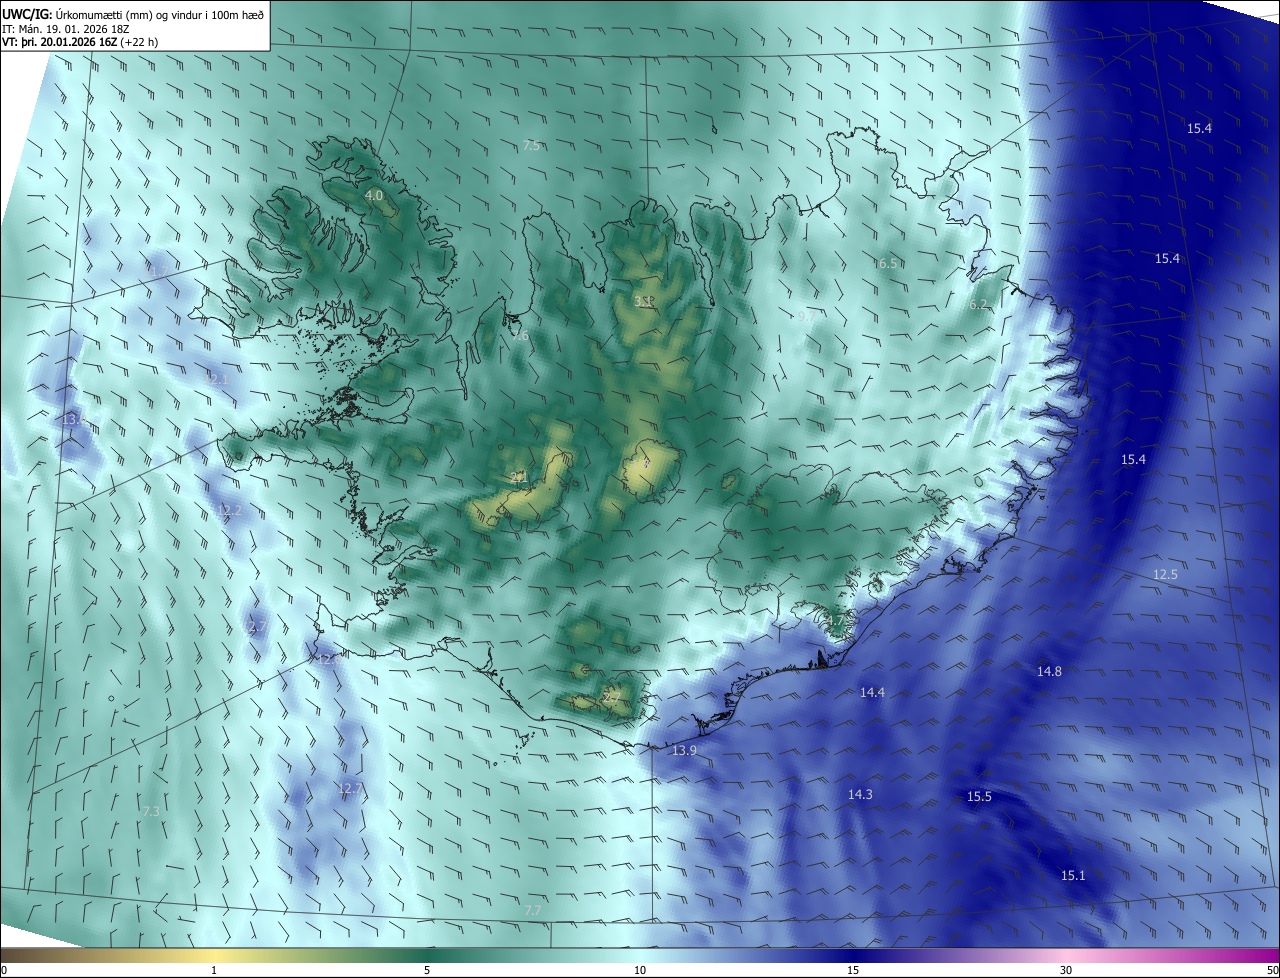Click the 14.3 value over the ocean
The width and height of the screenshot is (1280, 978).
tap(860, 795)
